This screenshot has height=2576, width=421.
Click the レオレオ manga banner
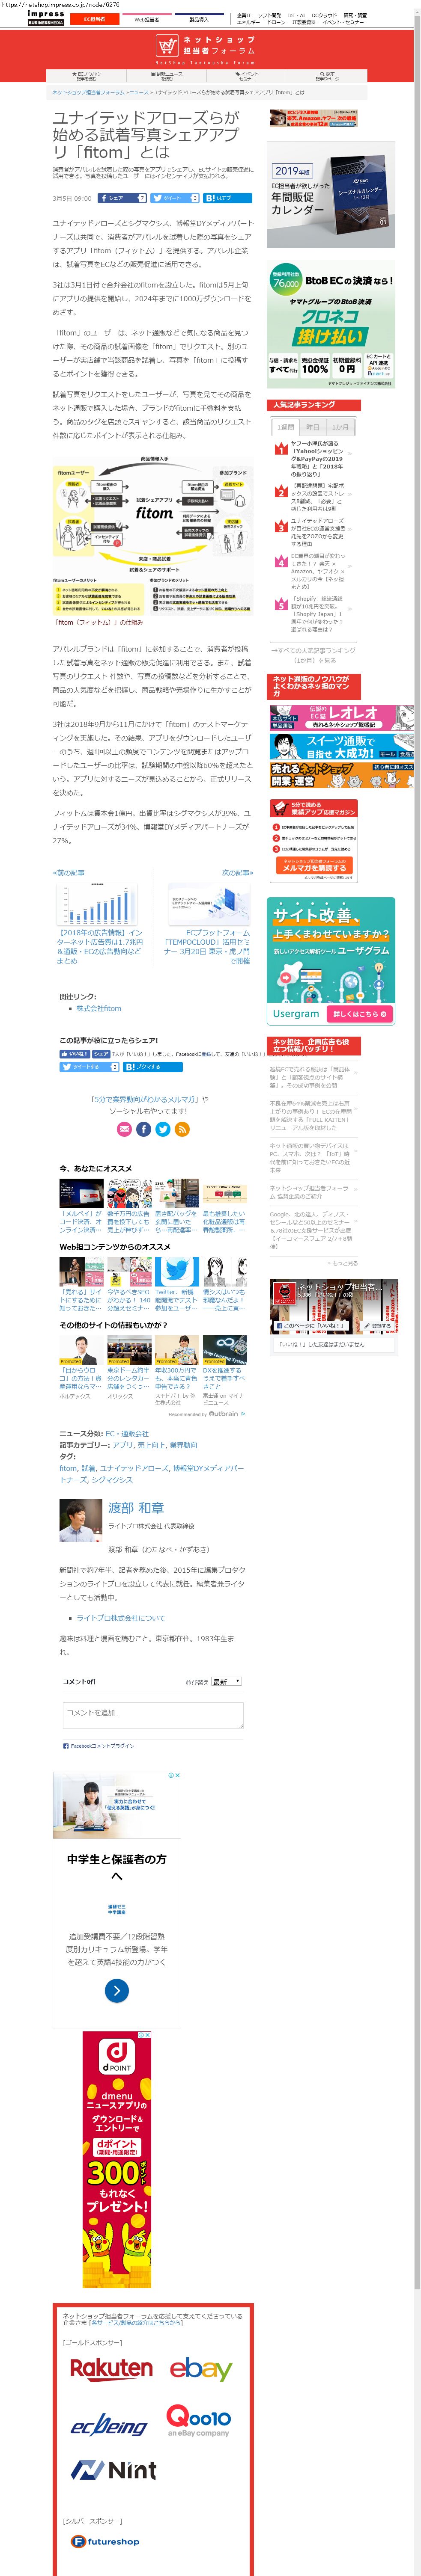[x=342, y=717]
